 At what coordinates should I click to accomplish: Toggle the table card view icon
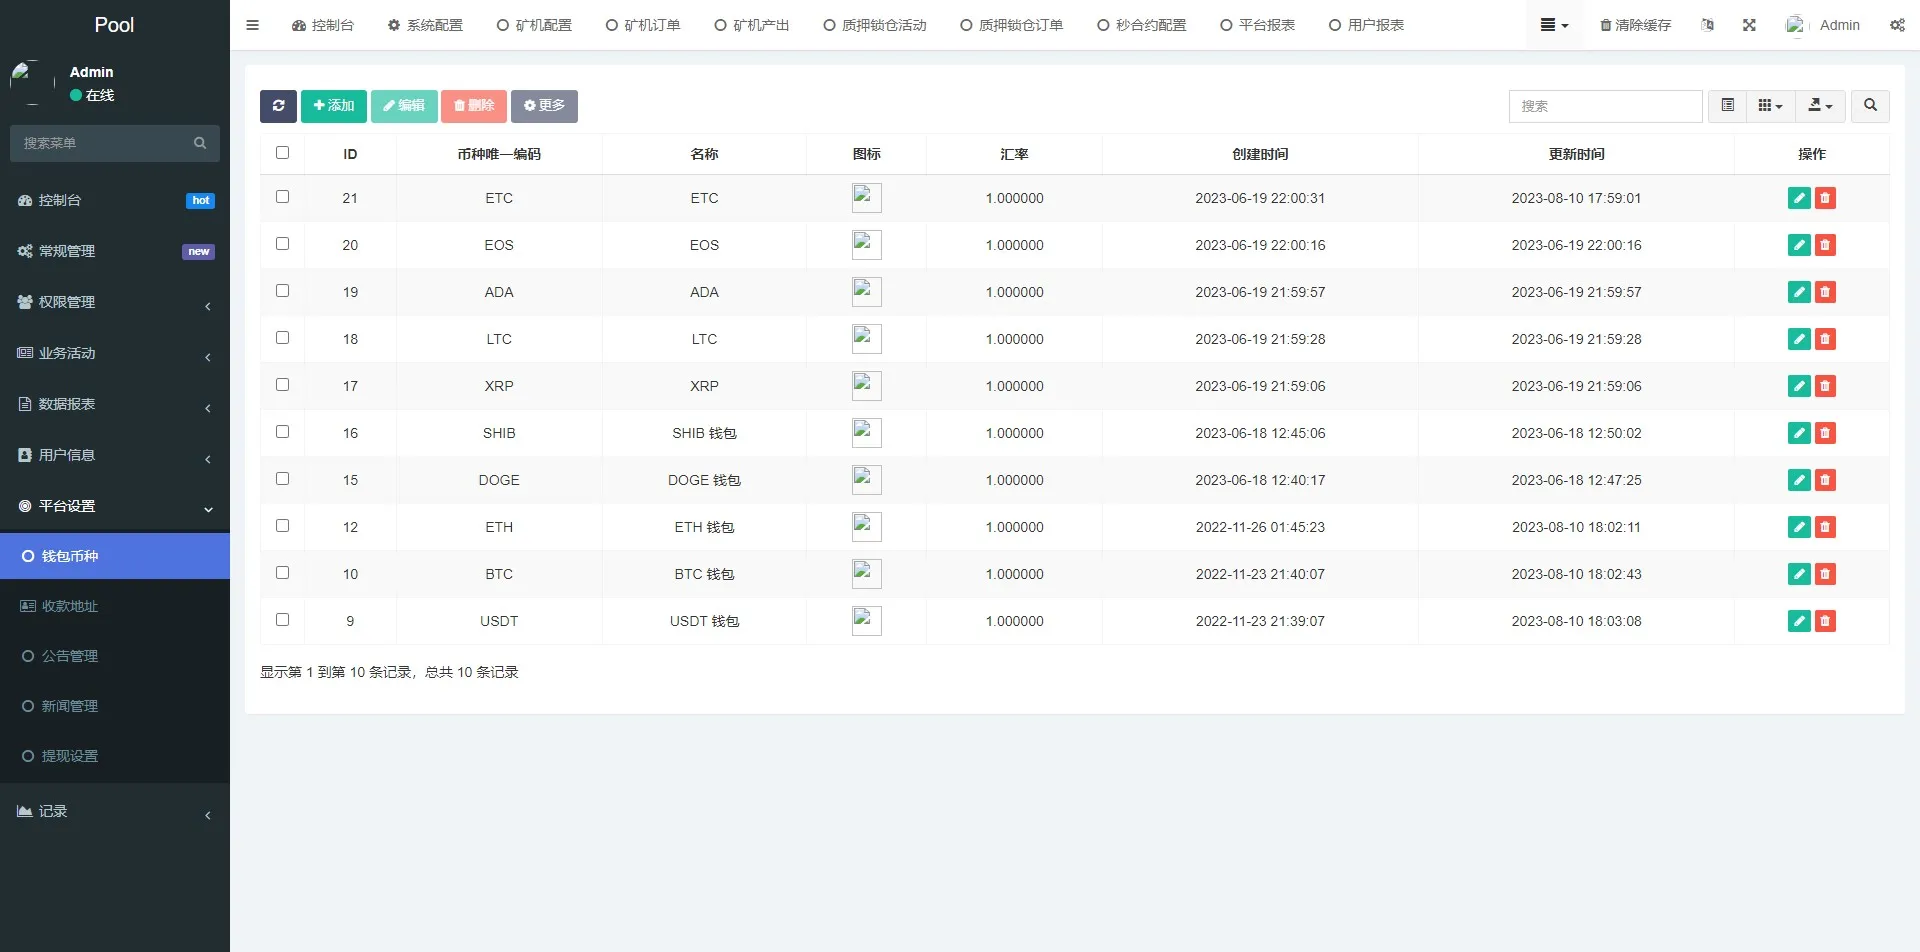tap(1727, 106)
